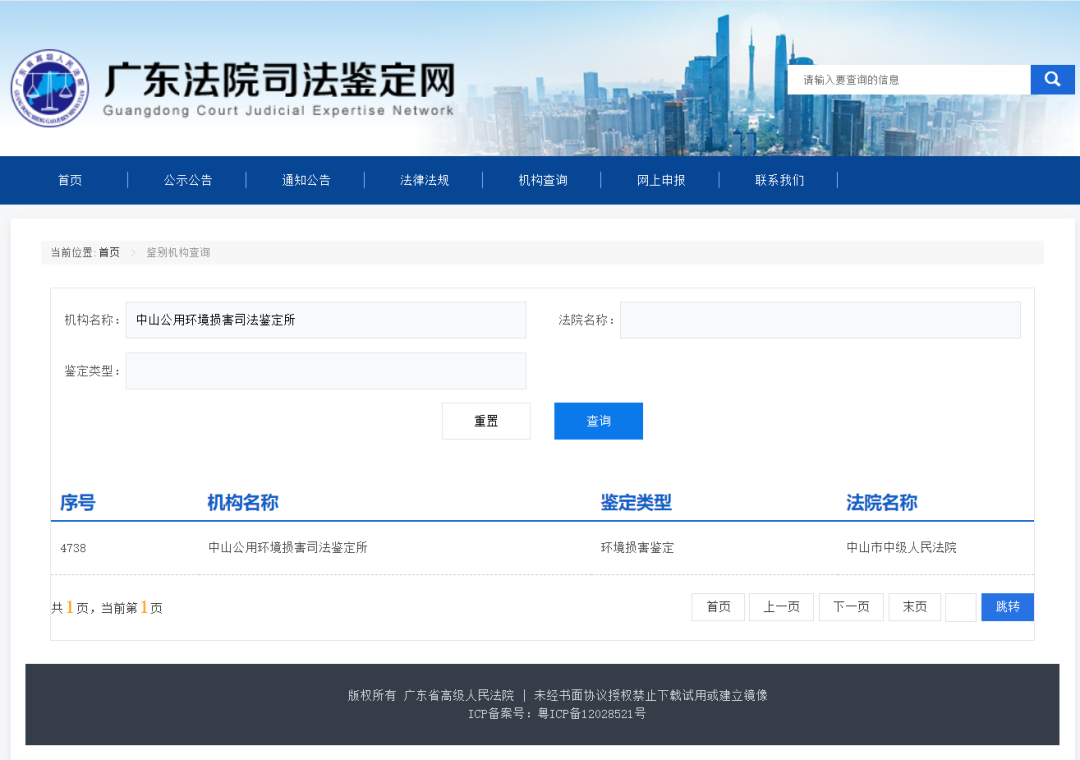Click the 下一页 pagination button
Screen dimensions: 1080x760
point(851,607)
